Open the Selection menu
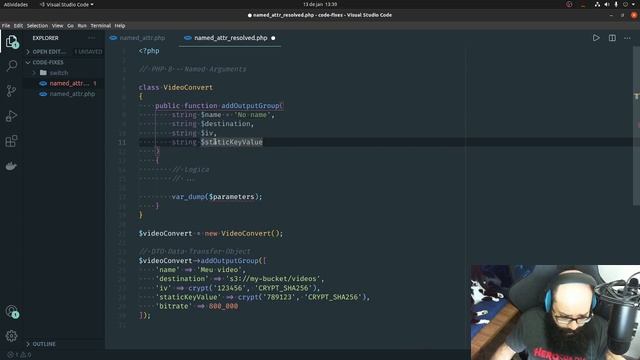The image size is (640, 360). (37, 26)
